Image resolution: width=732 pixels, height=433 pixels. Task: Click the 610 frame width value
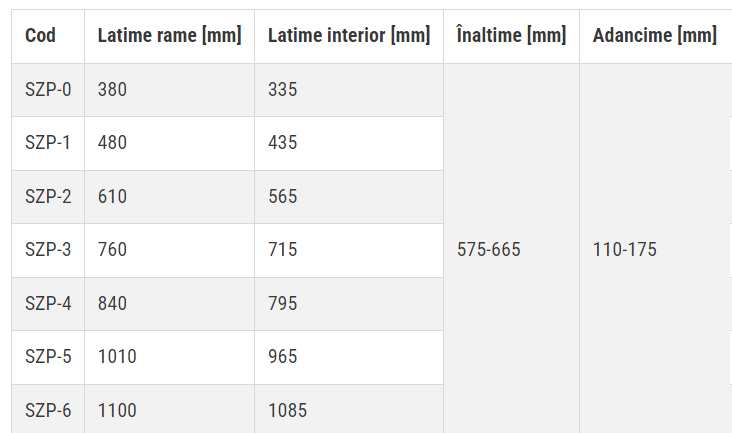(112, 197)
